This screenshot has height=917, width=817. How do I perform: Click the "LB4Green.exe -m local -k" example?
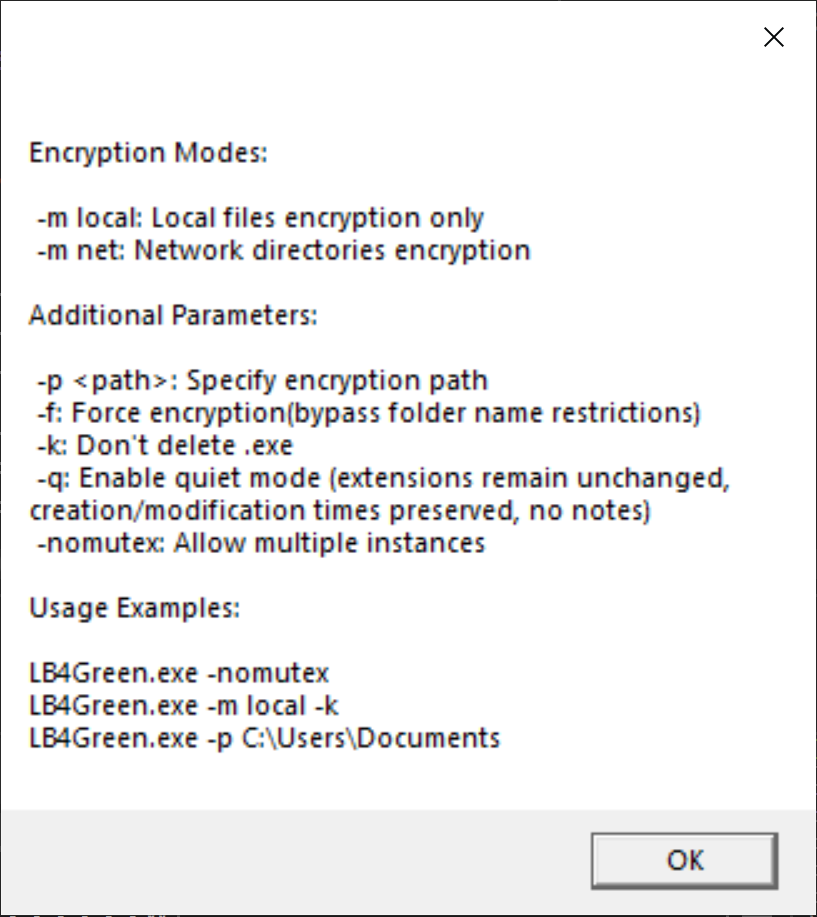pyautogui.click(x=184, y=706)
